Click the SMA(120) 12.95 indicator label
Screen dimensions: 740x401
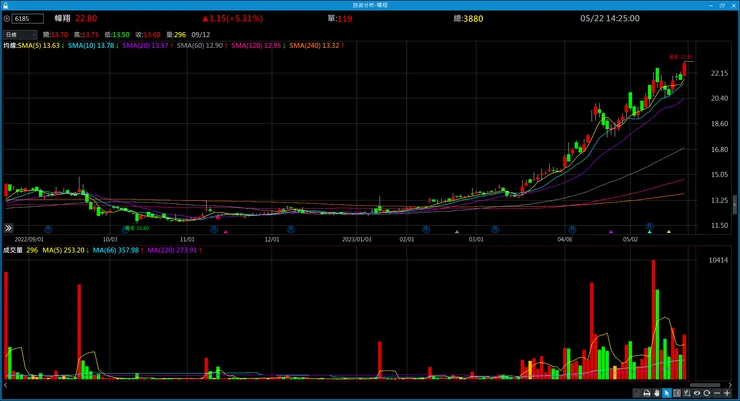(258, 46)
